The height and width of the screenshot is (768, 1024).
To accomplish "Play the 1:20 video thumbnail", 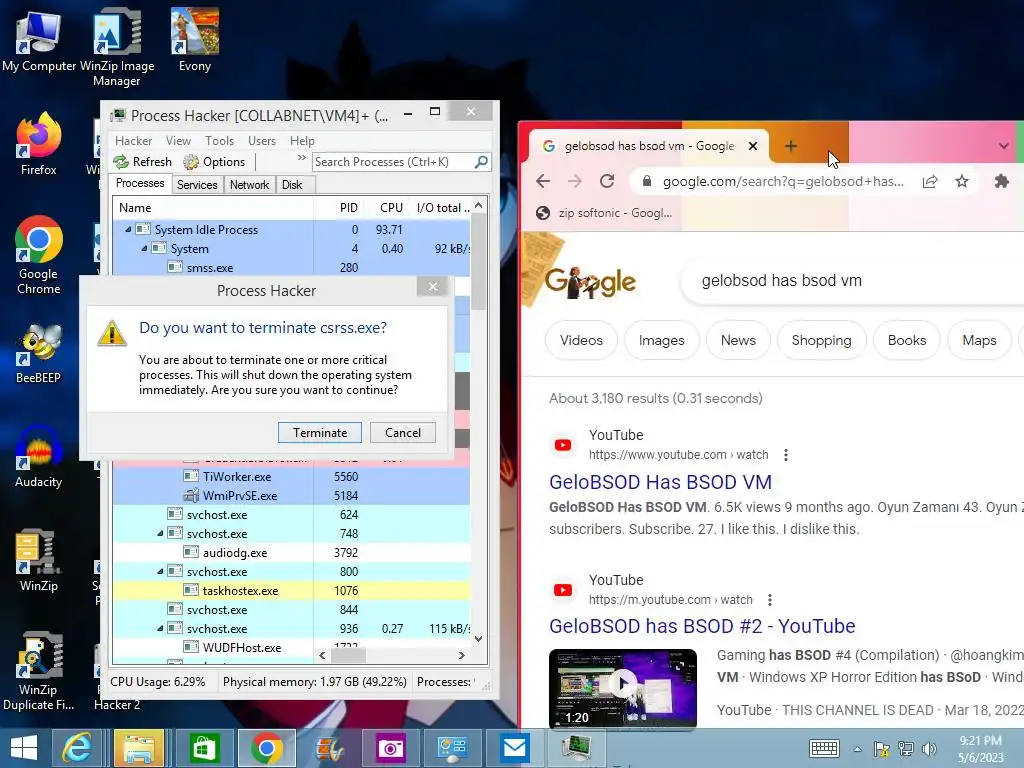I will click(623, 688).
